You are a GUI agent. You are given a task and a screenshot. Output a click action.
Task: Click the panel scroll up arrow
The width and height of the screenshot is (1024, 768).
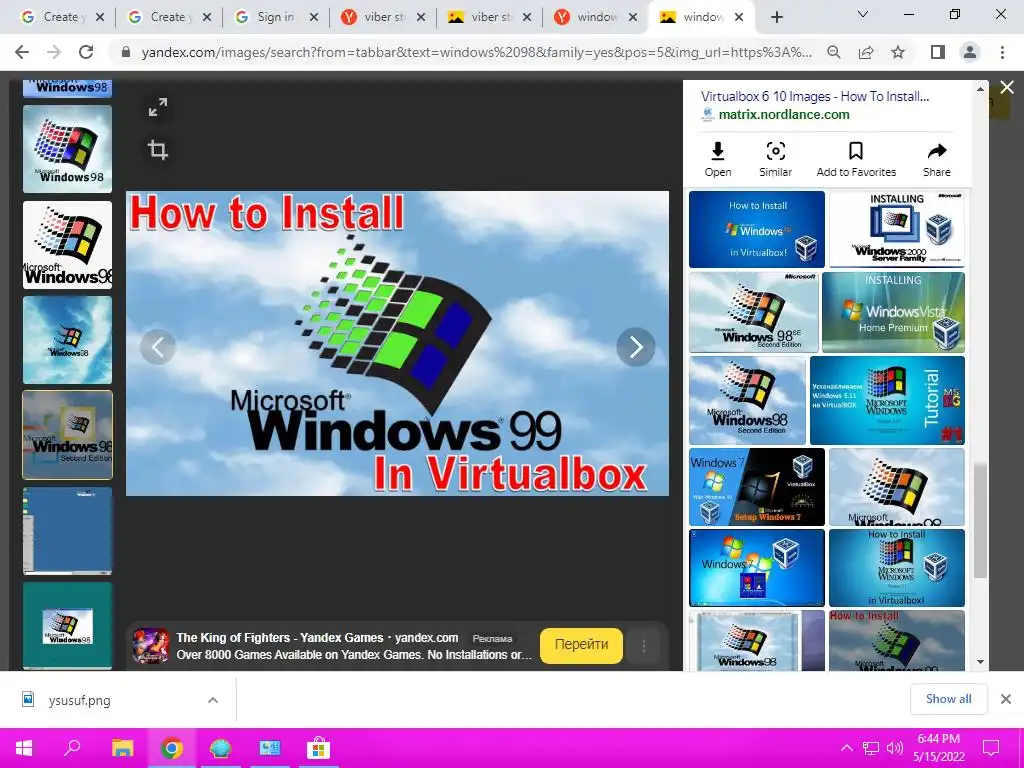point(980,88)
